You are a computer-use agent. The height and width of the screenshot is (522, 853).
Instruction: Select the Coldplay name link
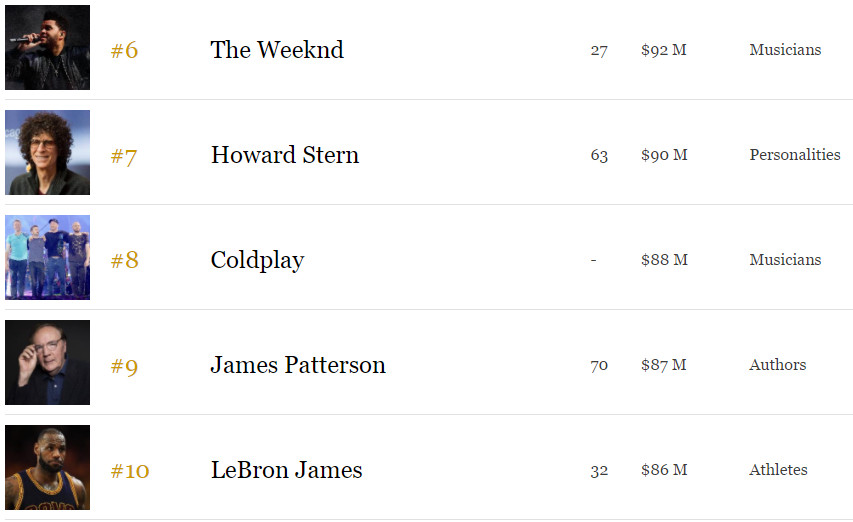[257, 260]
